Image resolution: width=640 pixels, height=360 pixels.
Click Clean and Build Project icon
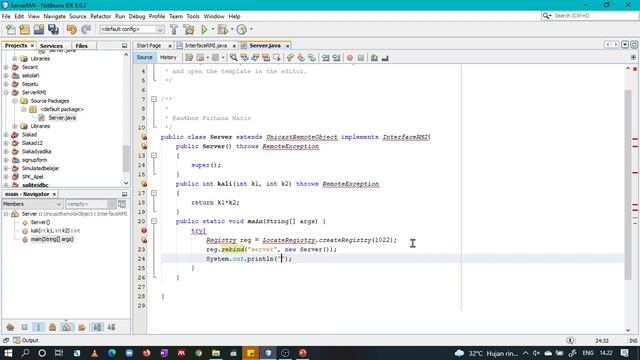(x=189, y=29)
